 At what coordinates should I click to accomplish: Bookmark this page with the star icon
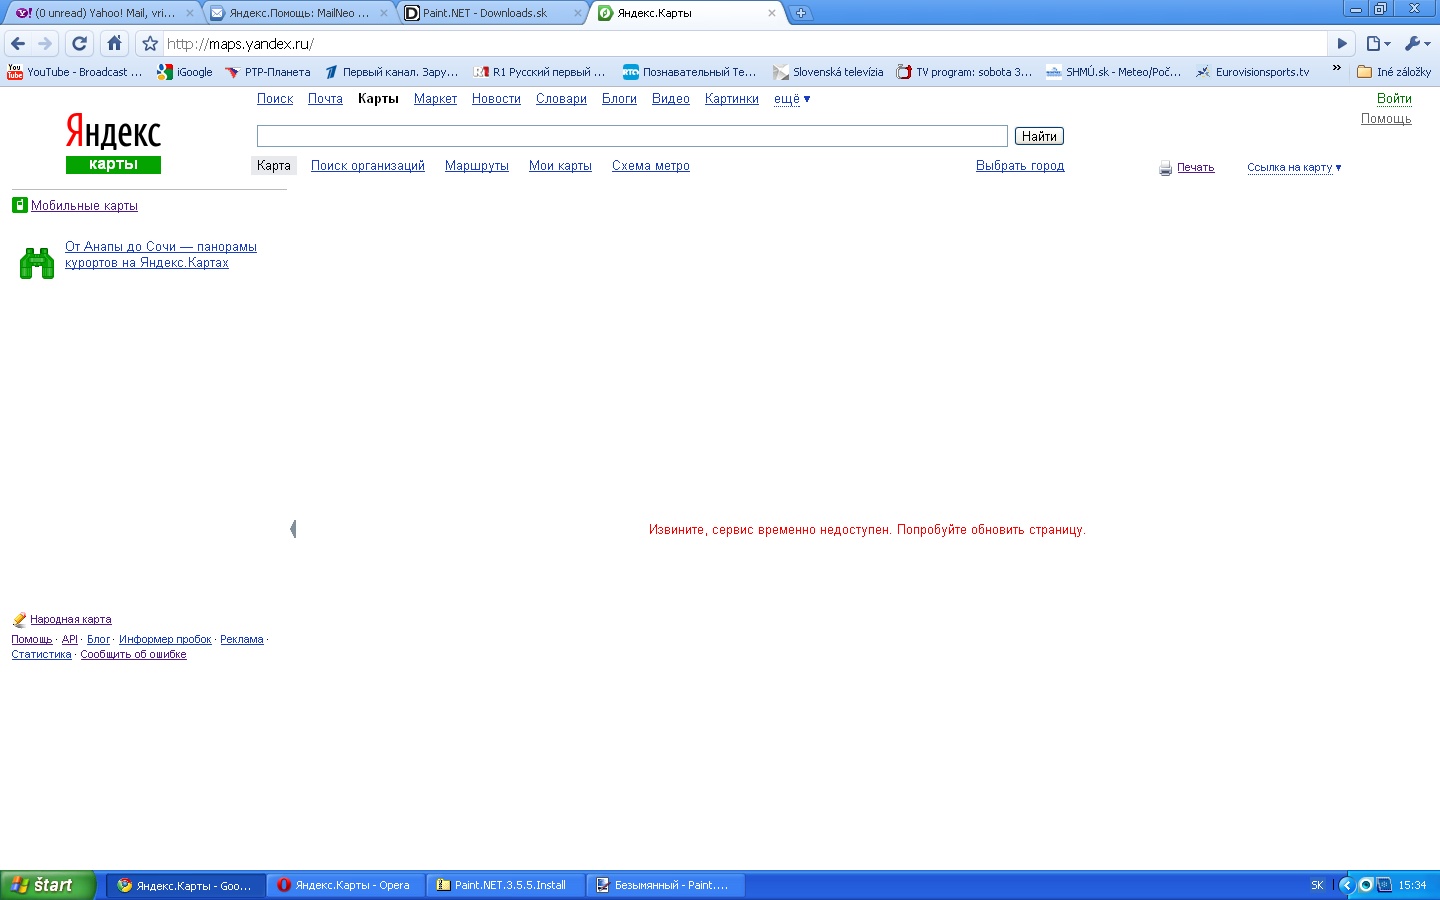click(x=150, y=44)
